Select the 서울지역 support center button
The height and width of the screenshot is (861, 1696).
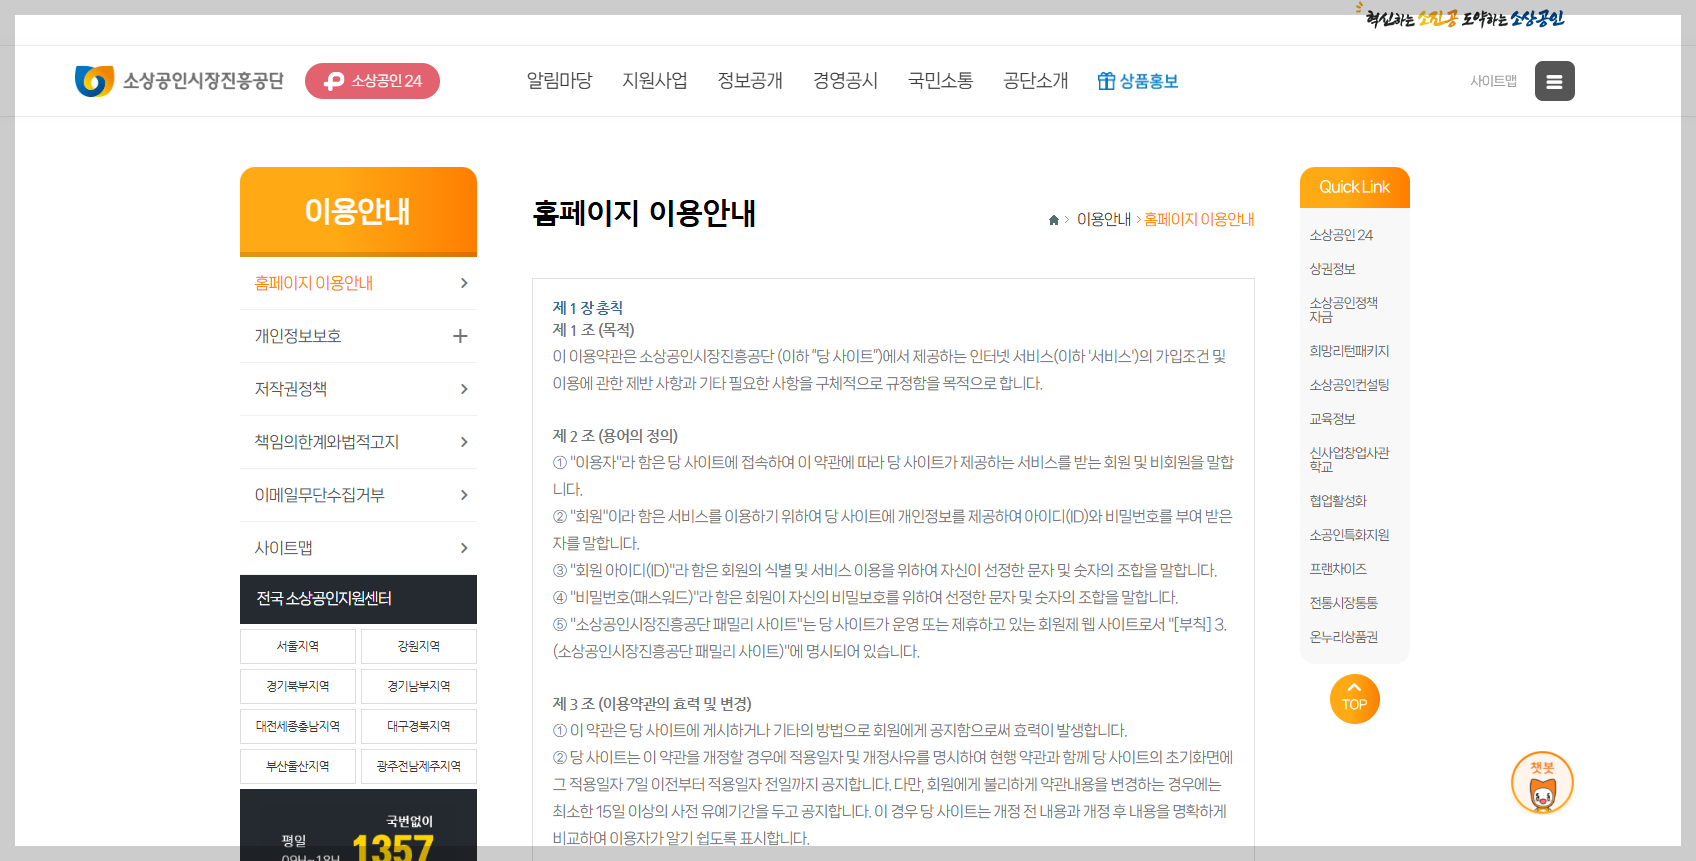tap(298, 646)
